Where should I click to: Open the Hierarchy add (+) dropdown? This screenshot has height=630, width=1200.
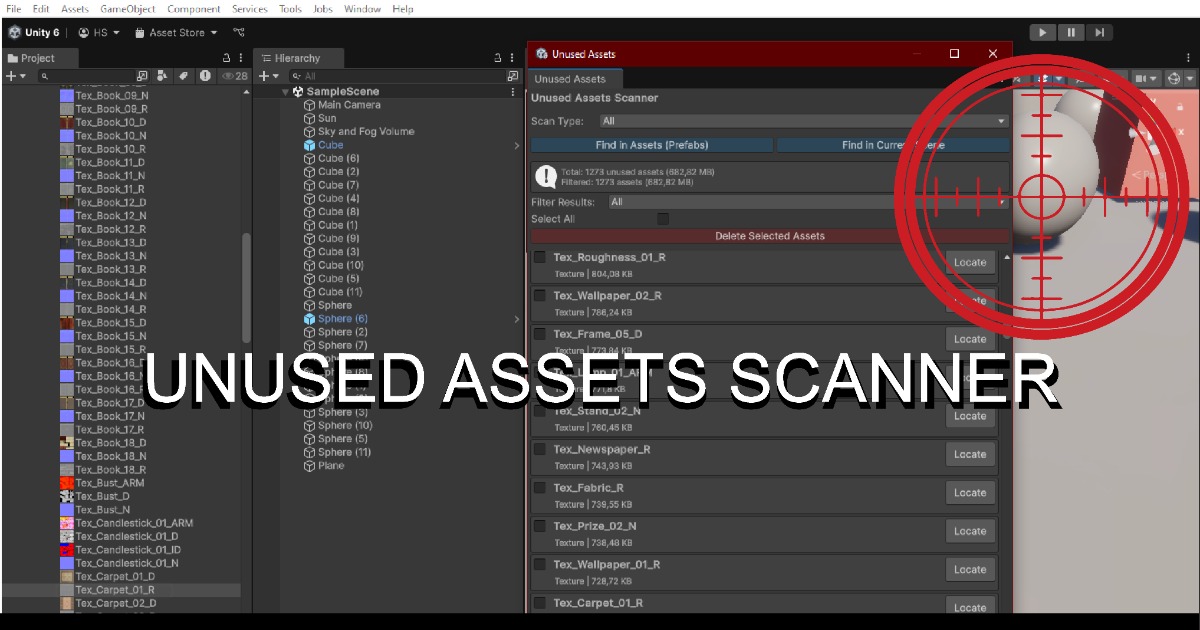point(270,76)
